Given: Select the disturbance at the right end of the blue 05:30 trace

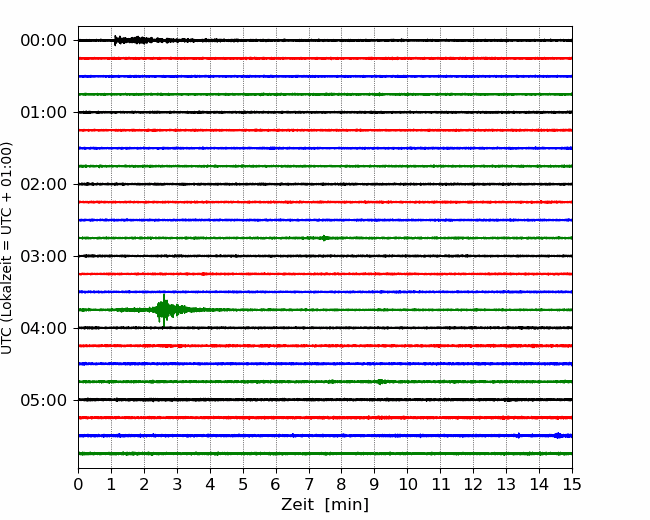Looking at the screenshot, I should tap(558, 435).
